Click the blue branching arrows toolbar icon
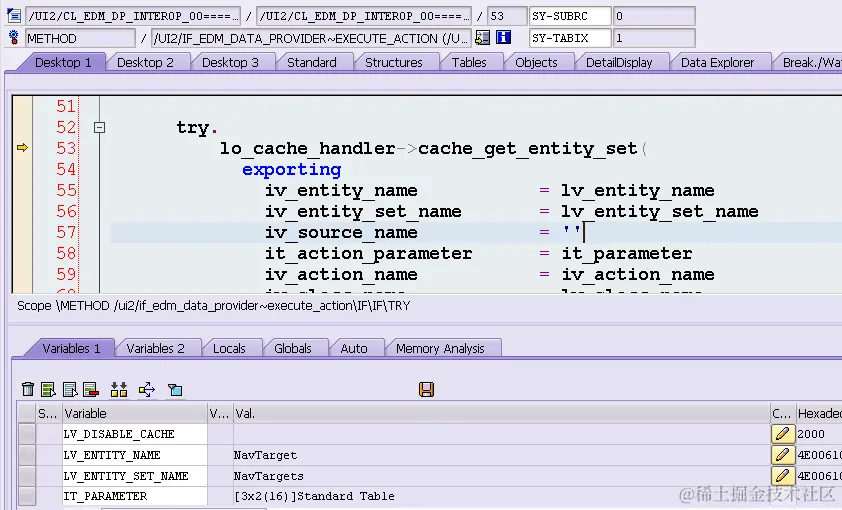 point(147,389)
